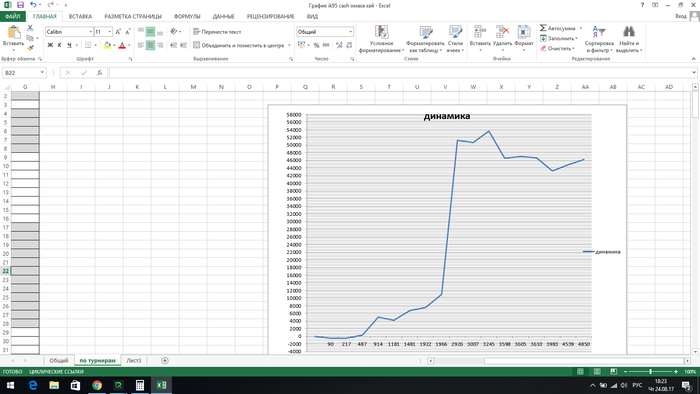This screenshot has height=394, width=700.
Task: Open the Calculator app in the taskbar
Action: click(140, 385)
